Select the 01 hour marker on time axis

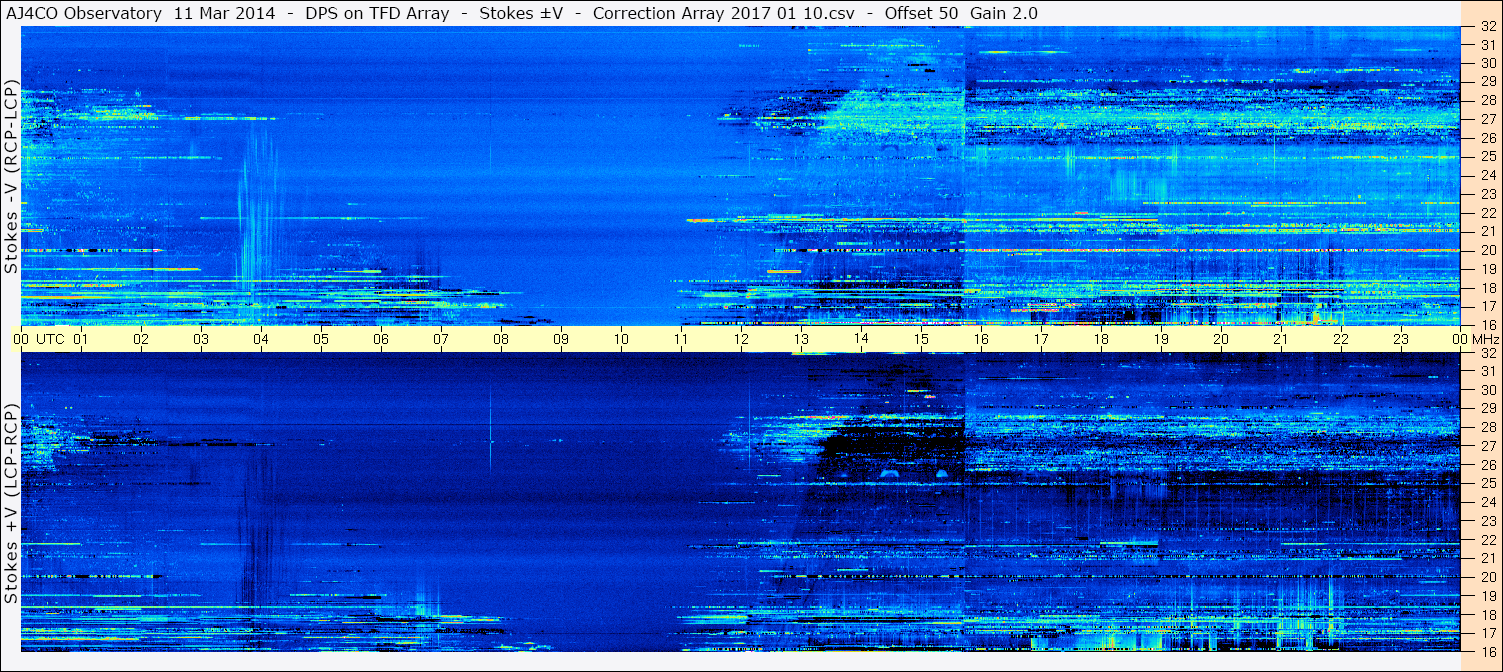click(81, 339)
